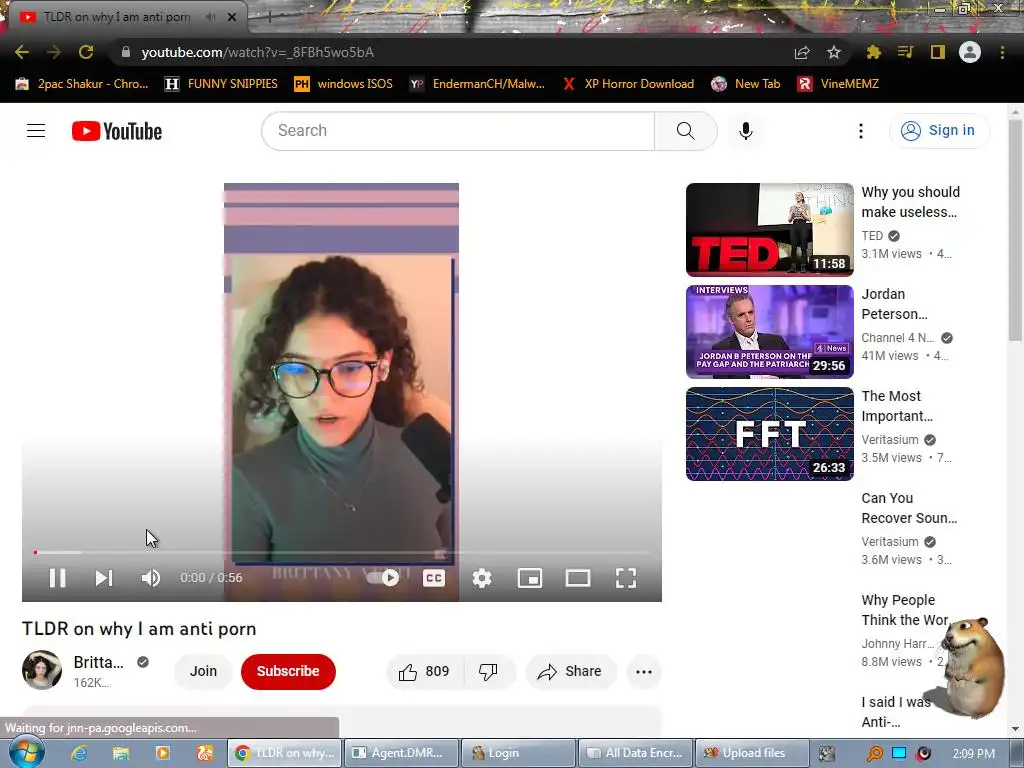Open YouTube settings three-dot menu
The height and width of the screenshot is (768, 1024).
point(861,131)
